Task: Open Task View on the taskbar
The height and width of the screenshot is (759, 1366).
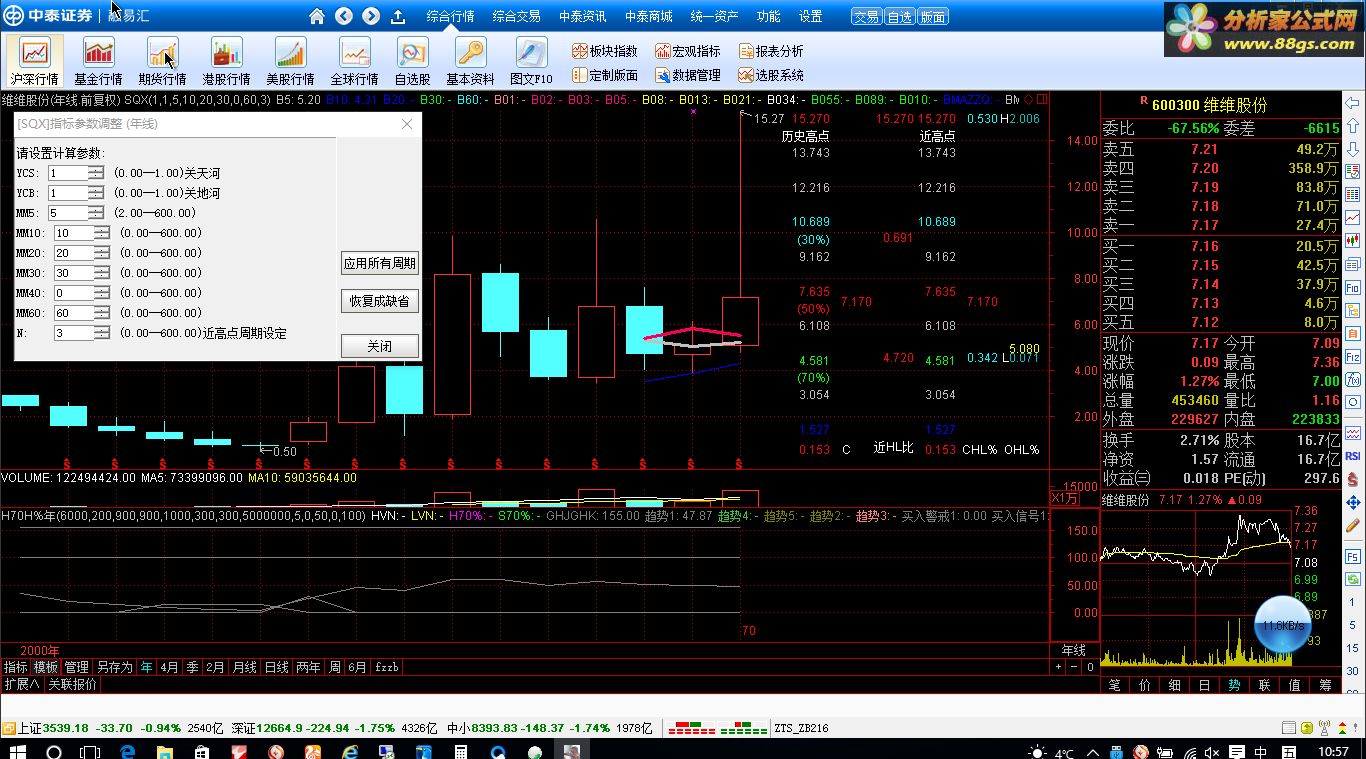Action: (x=90, y=751)
